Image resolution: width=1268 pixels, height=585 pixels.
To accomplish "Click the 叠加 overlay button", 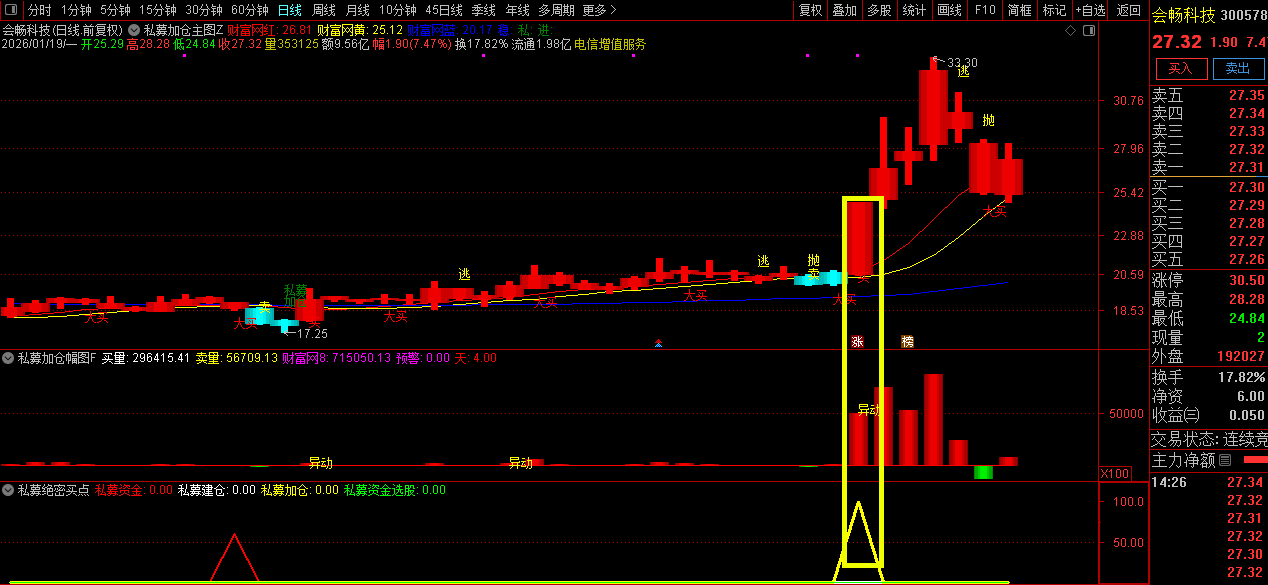I will (x=844, y=10).
